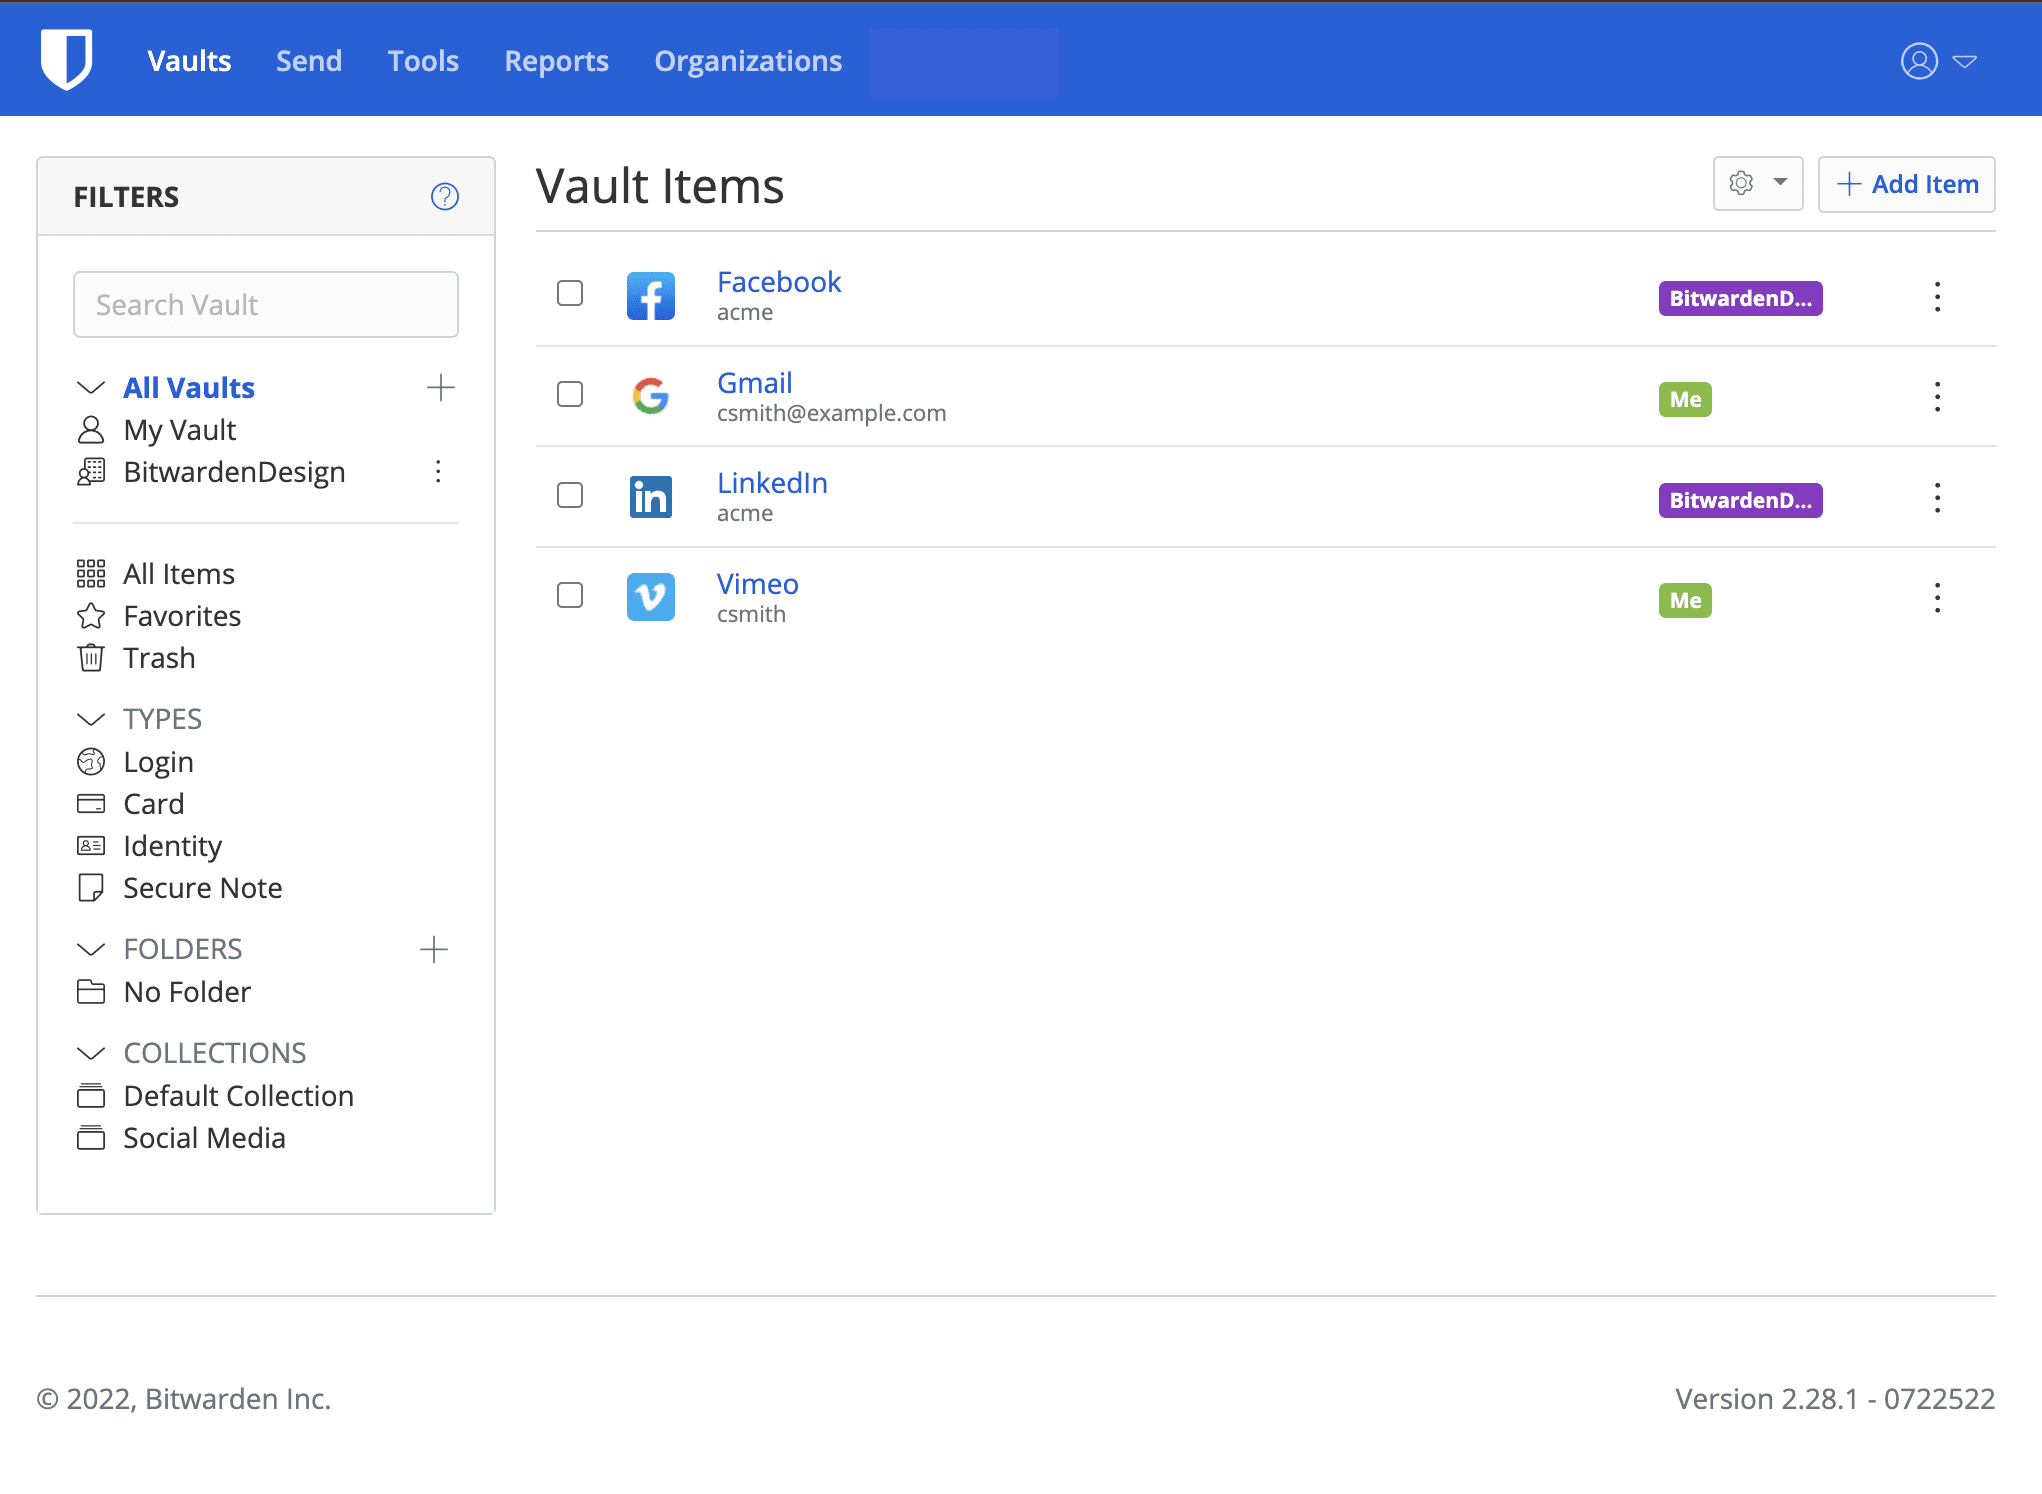Image resolution: width=2042 pixels, height=1494 pixels.
Task: Open the Trash filter
Action: (x=159, y=657)
